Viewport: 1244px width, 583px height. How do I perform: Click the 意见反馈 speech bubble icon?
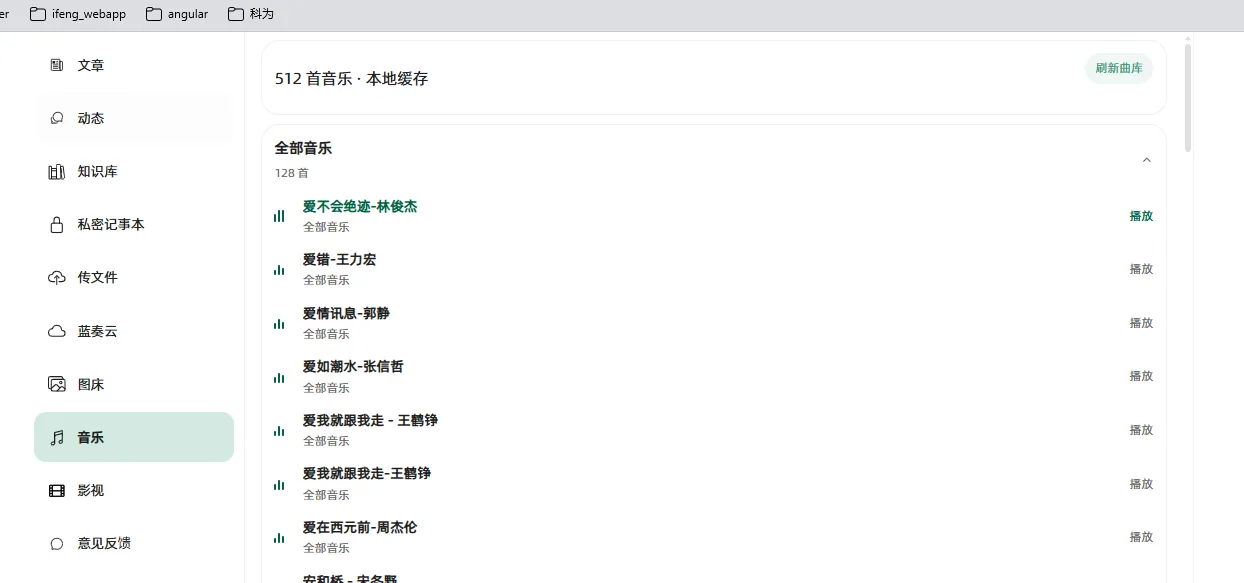[57, 543]
